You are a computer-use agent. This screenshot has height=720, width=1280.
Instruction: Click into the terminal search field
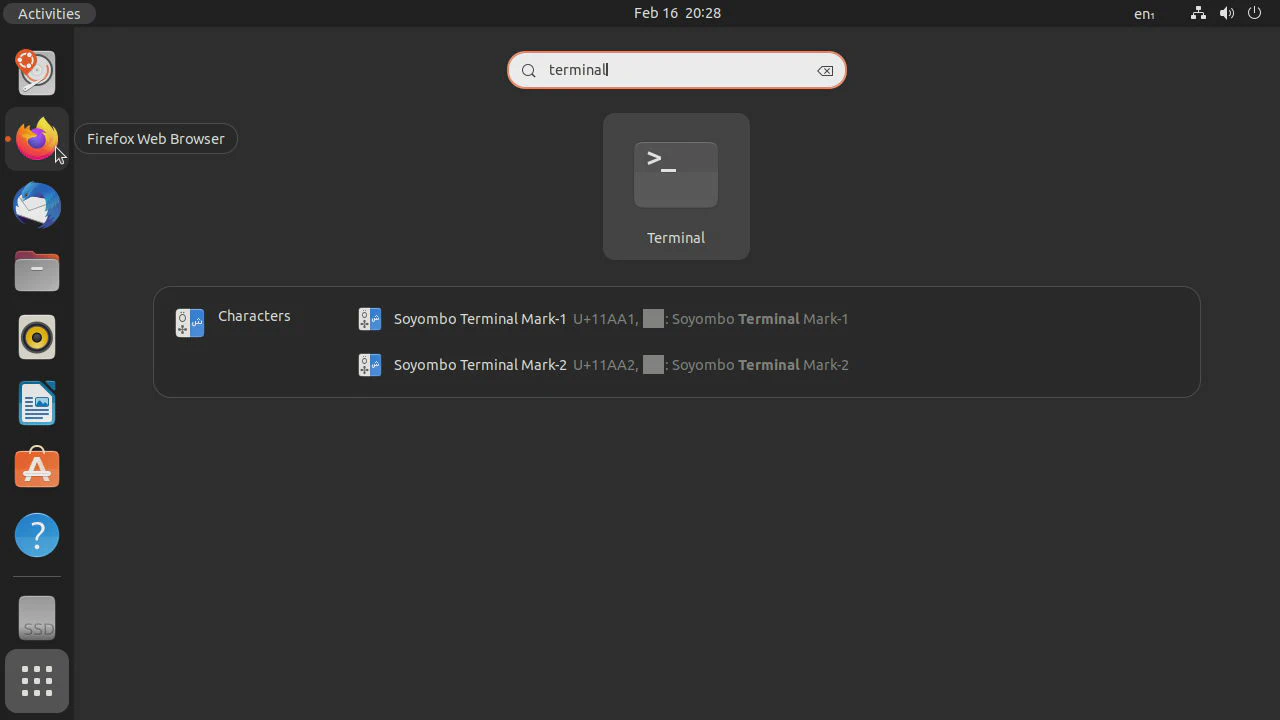click(x=677, y=70)
